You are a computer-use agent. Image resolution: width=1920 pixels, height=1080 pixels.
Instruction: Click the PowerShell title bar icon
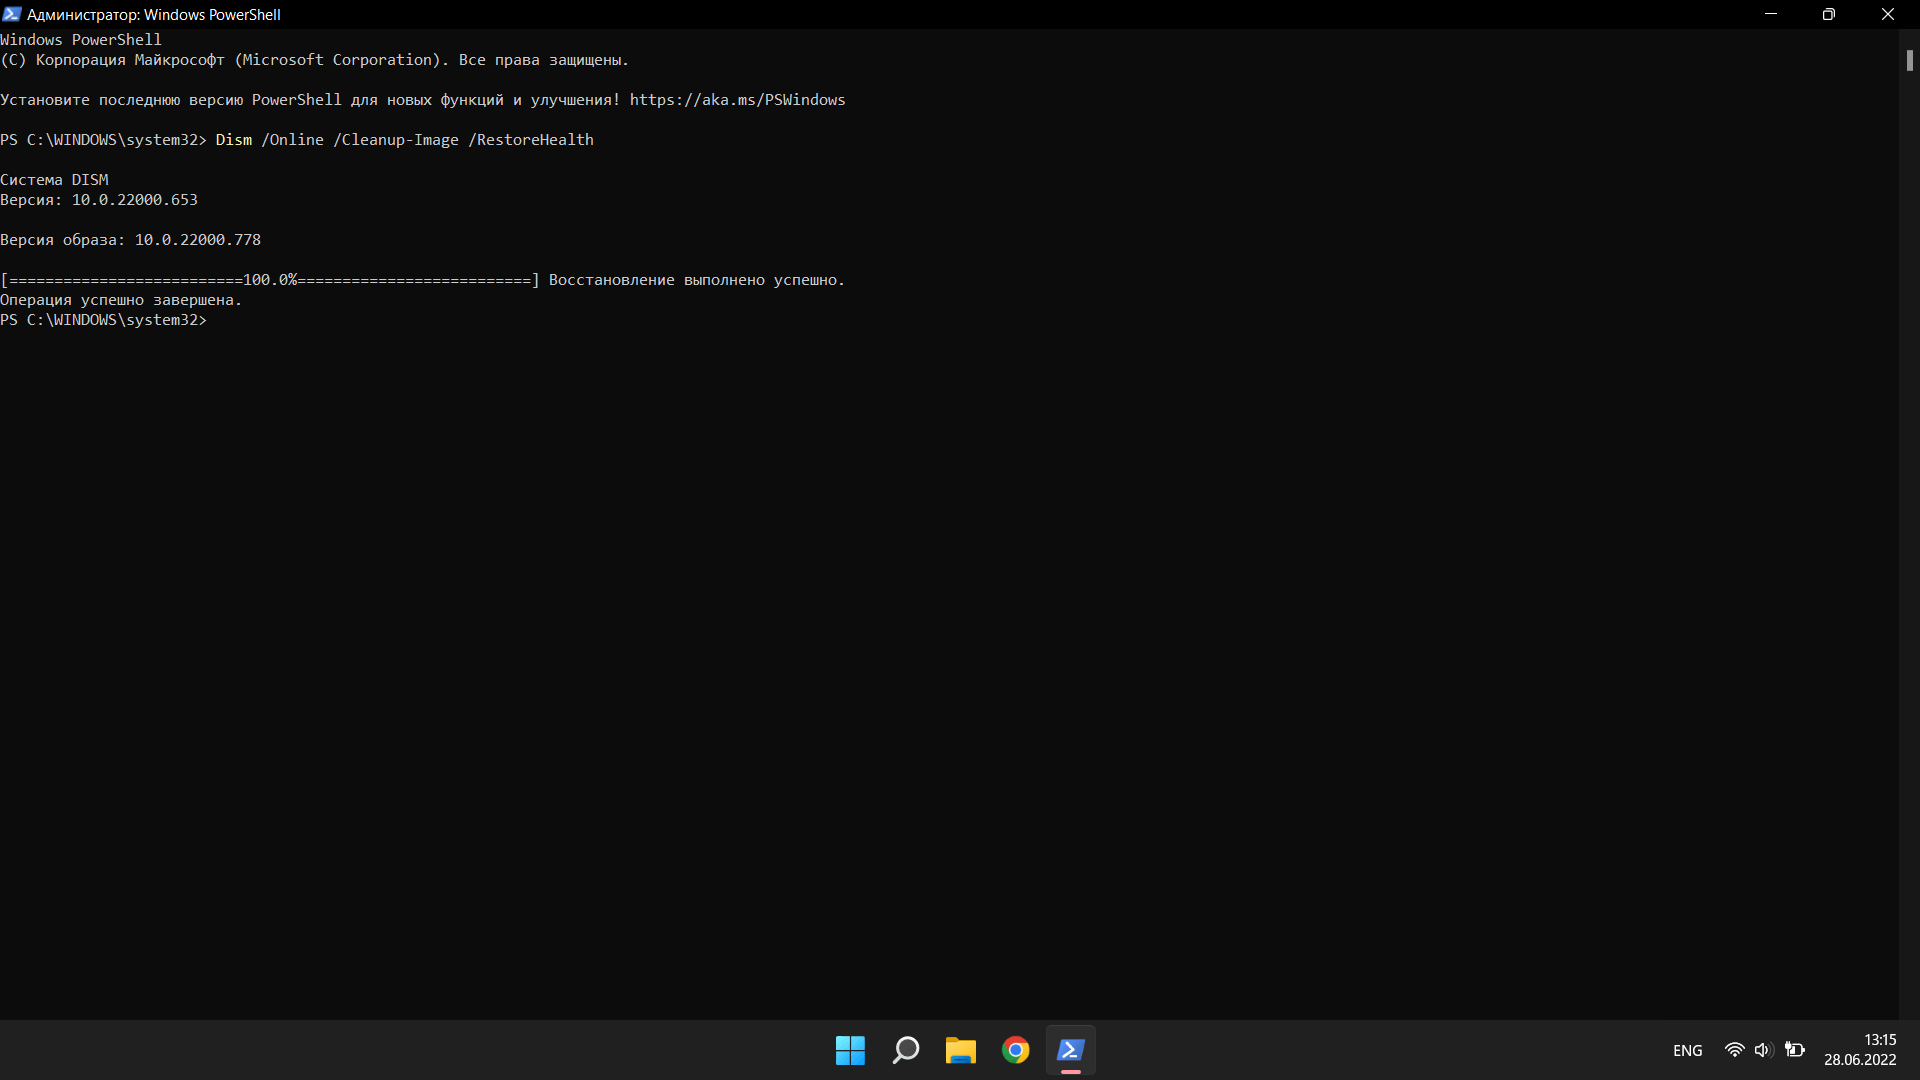pyautogui.click(x=12, y=14)
